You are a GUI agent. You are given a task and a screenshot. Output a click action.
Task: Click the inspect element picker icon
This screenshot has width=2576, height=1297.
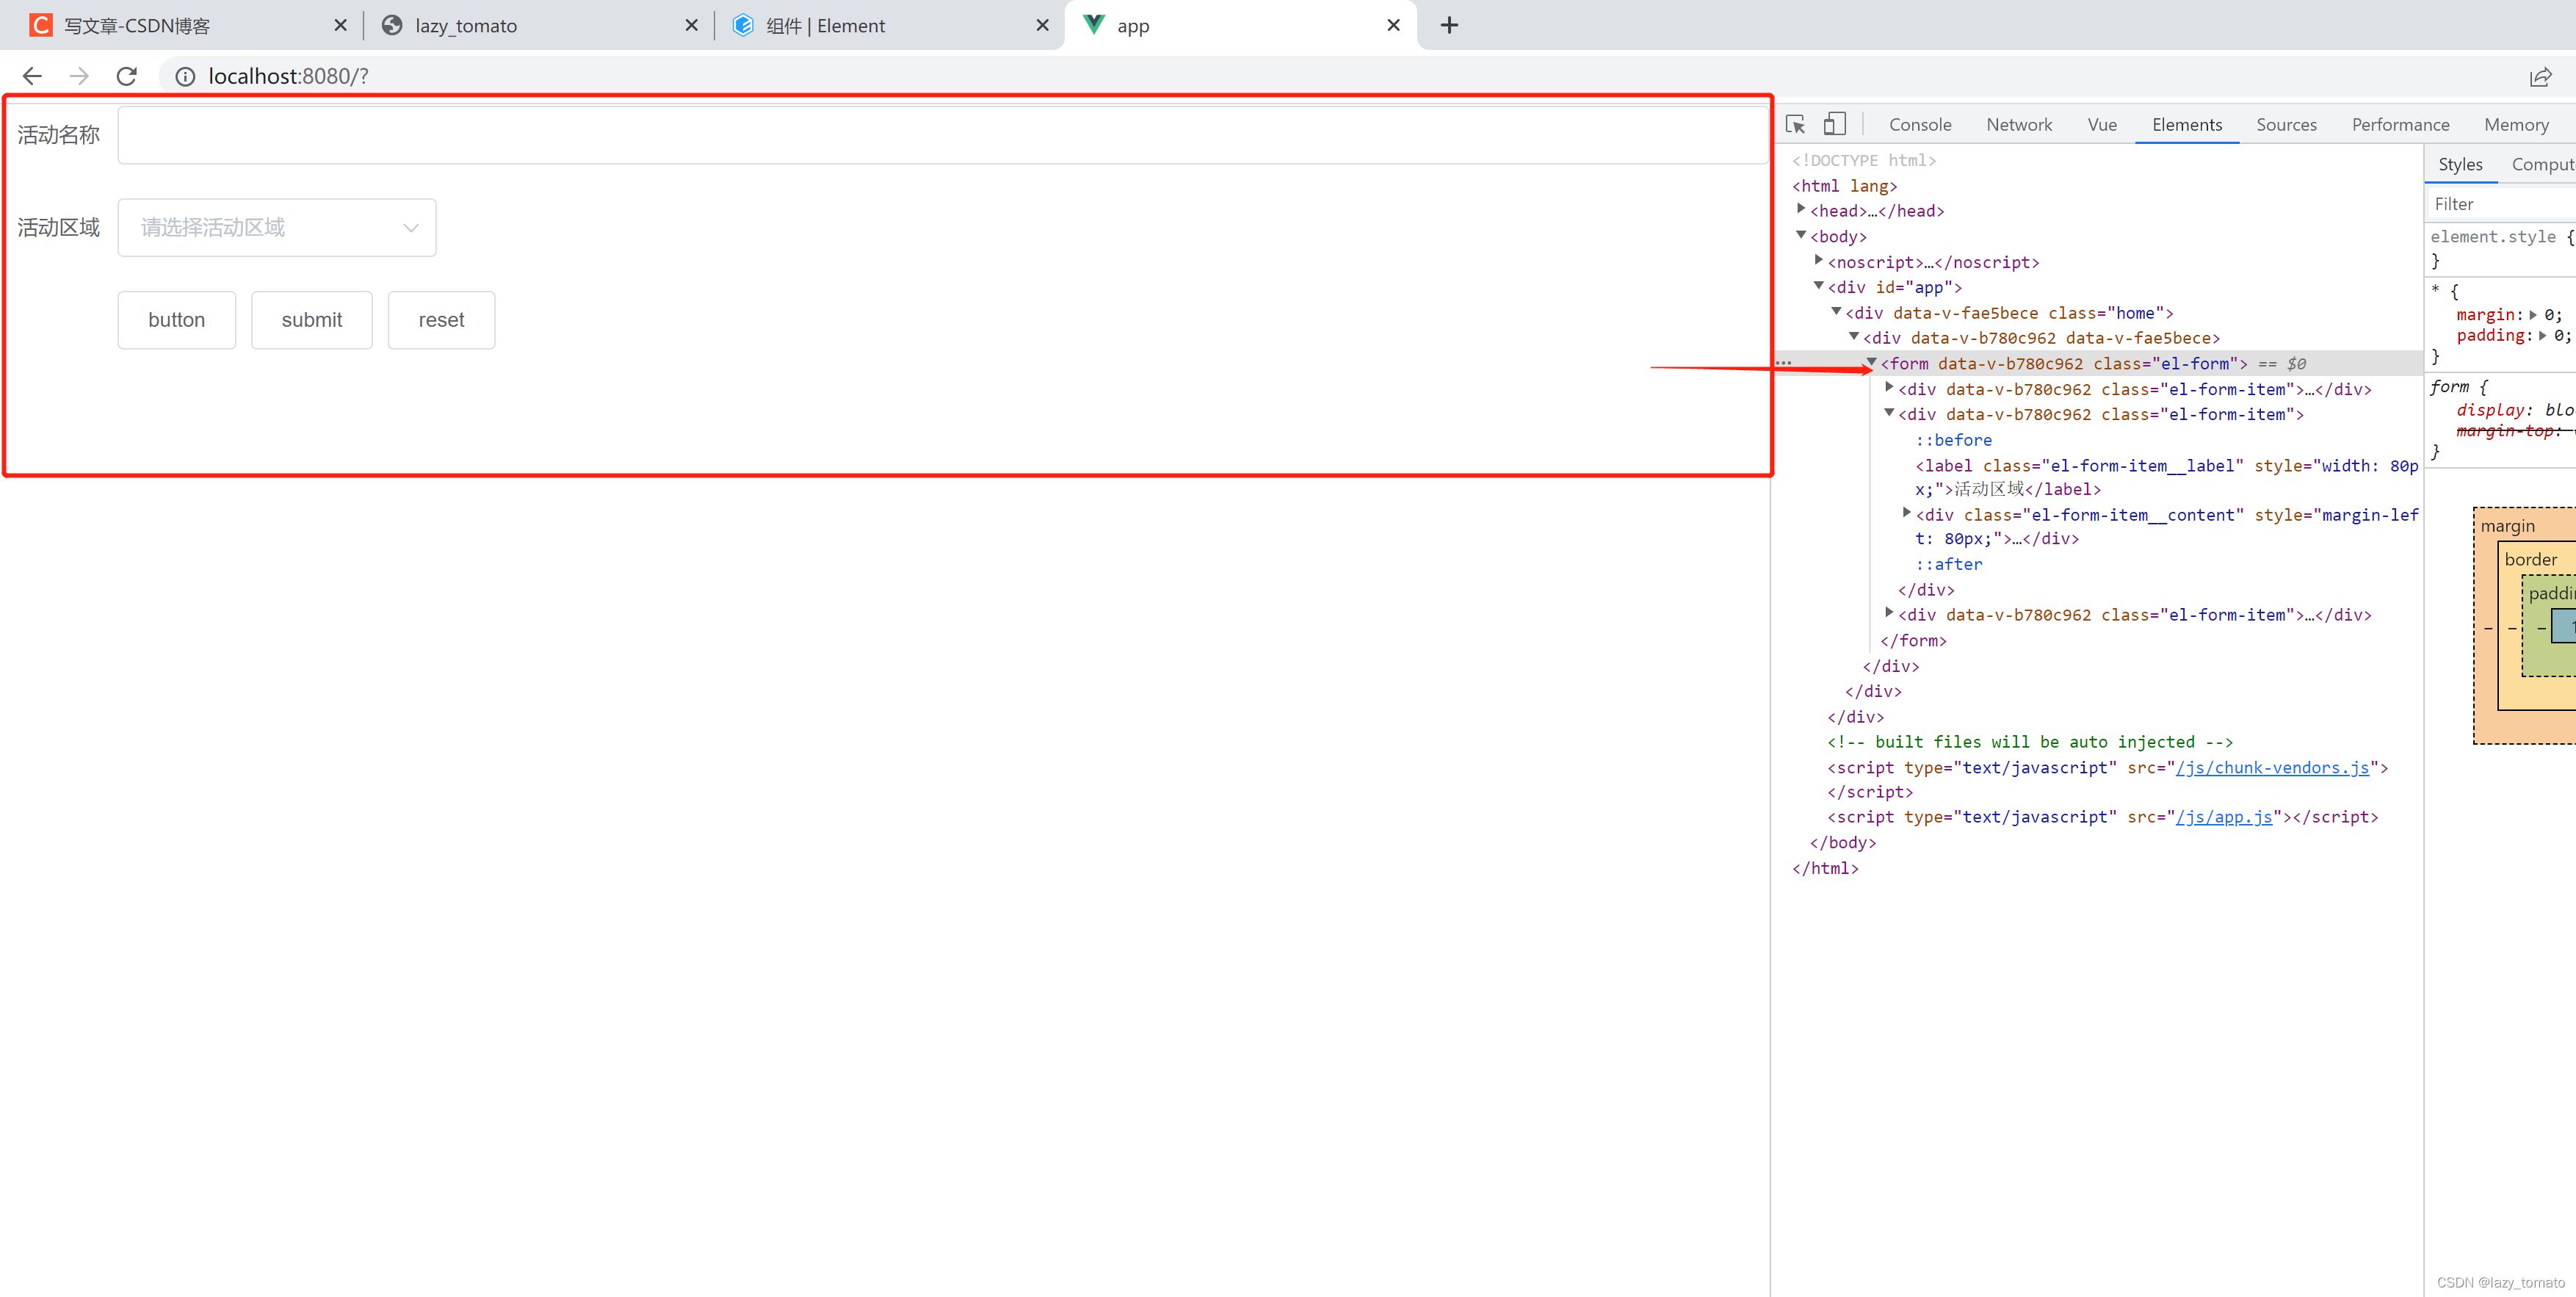coord(1795,125)
